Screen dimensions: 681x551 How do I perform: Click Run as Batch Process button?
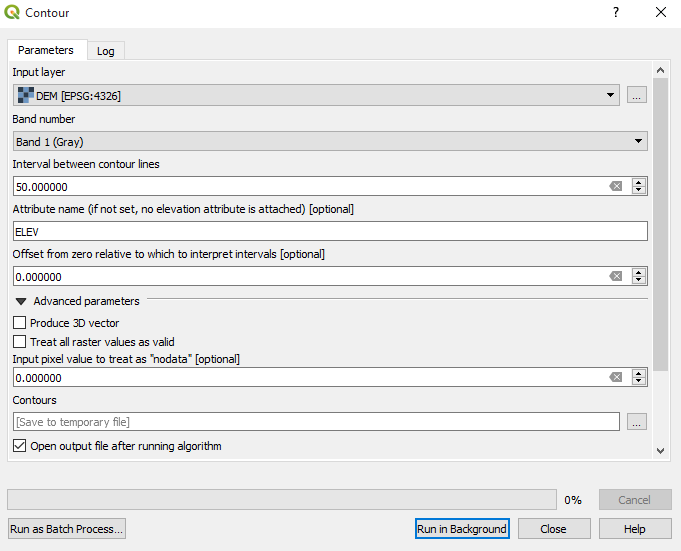coord(67,529)
